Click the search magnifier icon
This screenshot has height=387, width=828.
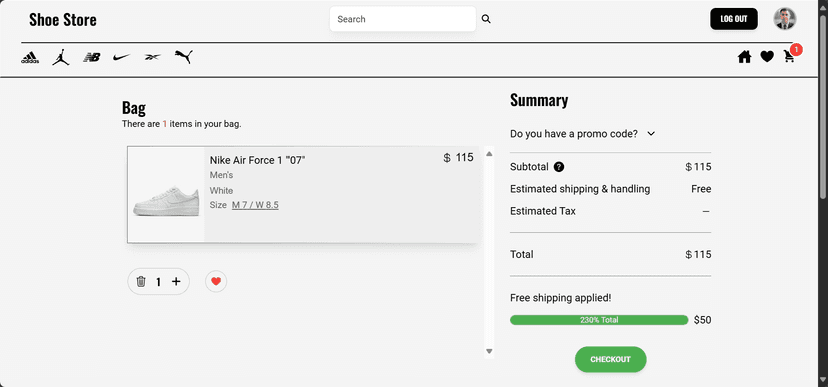click(486, 19)
